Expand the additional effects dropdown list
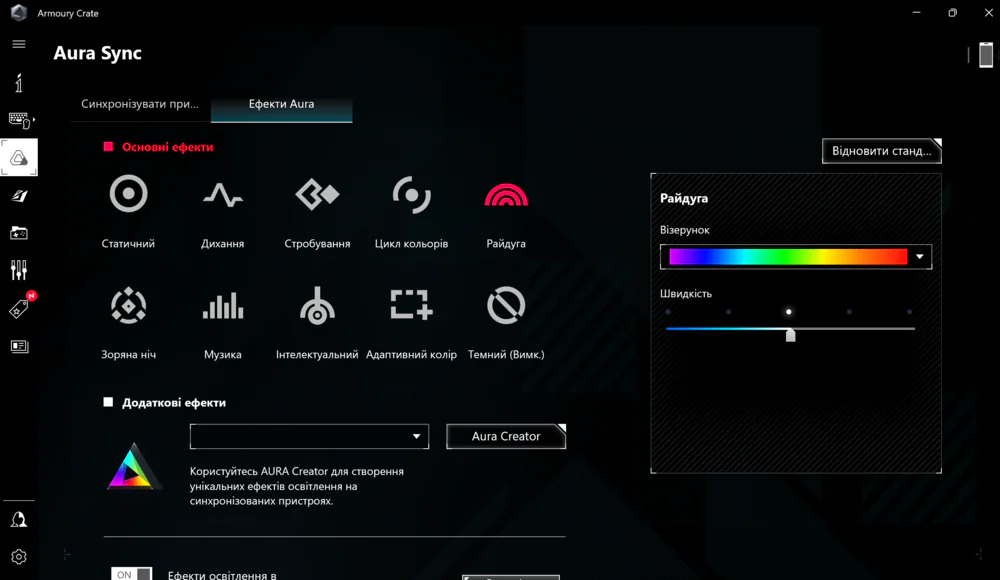 (309, 436)
